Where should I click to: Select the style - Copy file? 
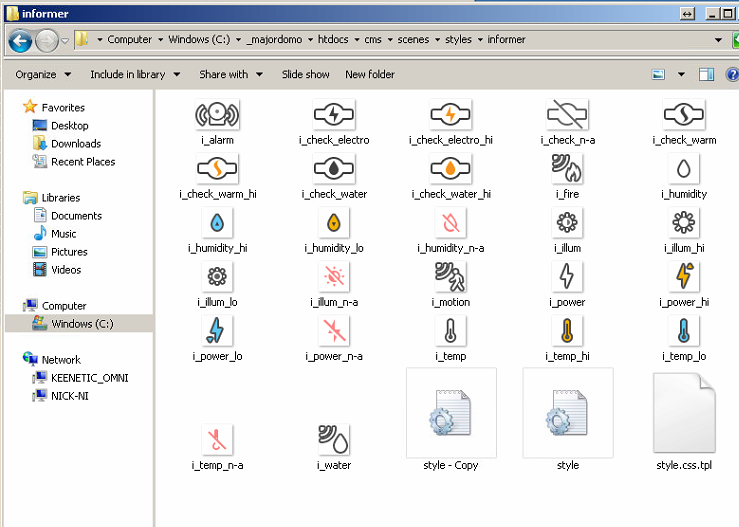coord(451,414)
